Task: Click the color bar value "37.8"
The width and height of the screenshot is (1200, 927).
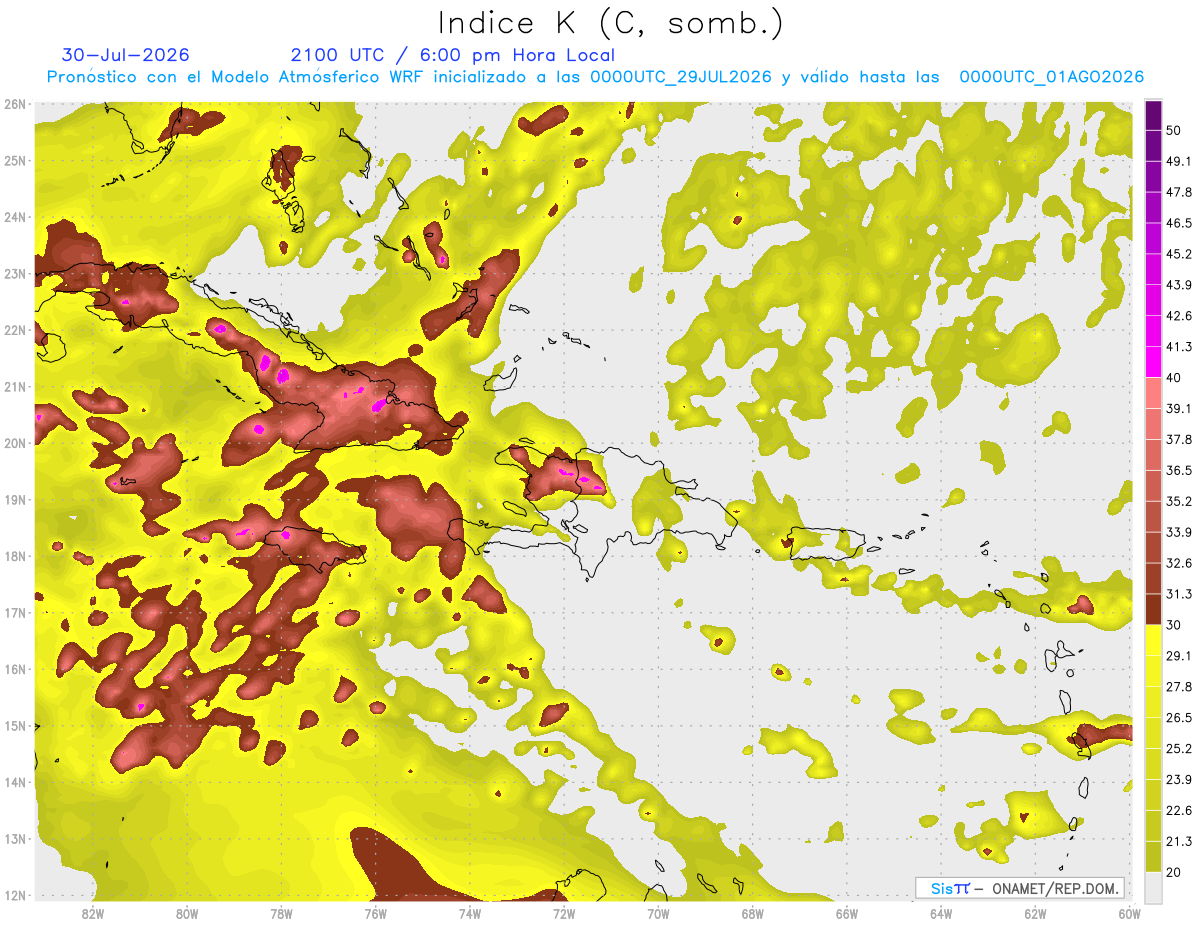Action: point(1178,439)
